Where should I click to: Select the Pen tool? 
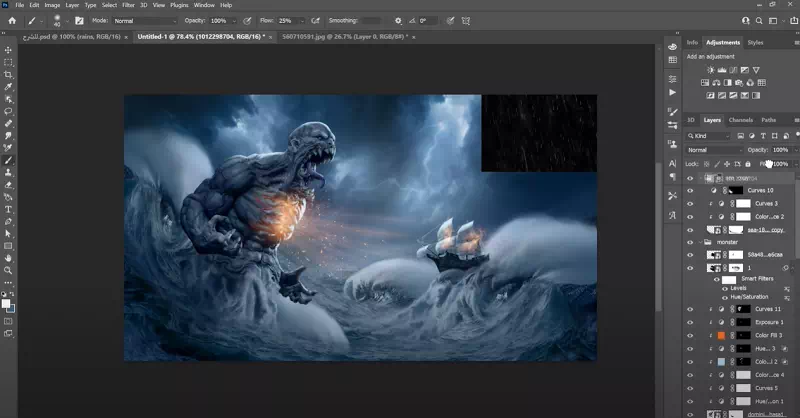[8, 222]
